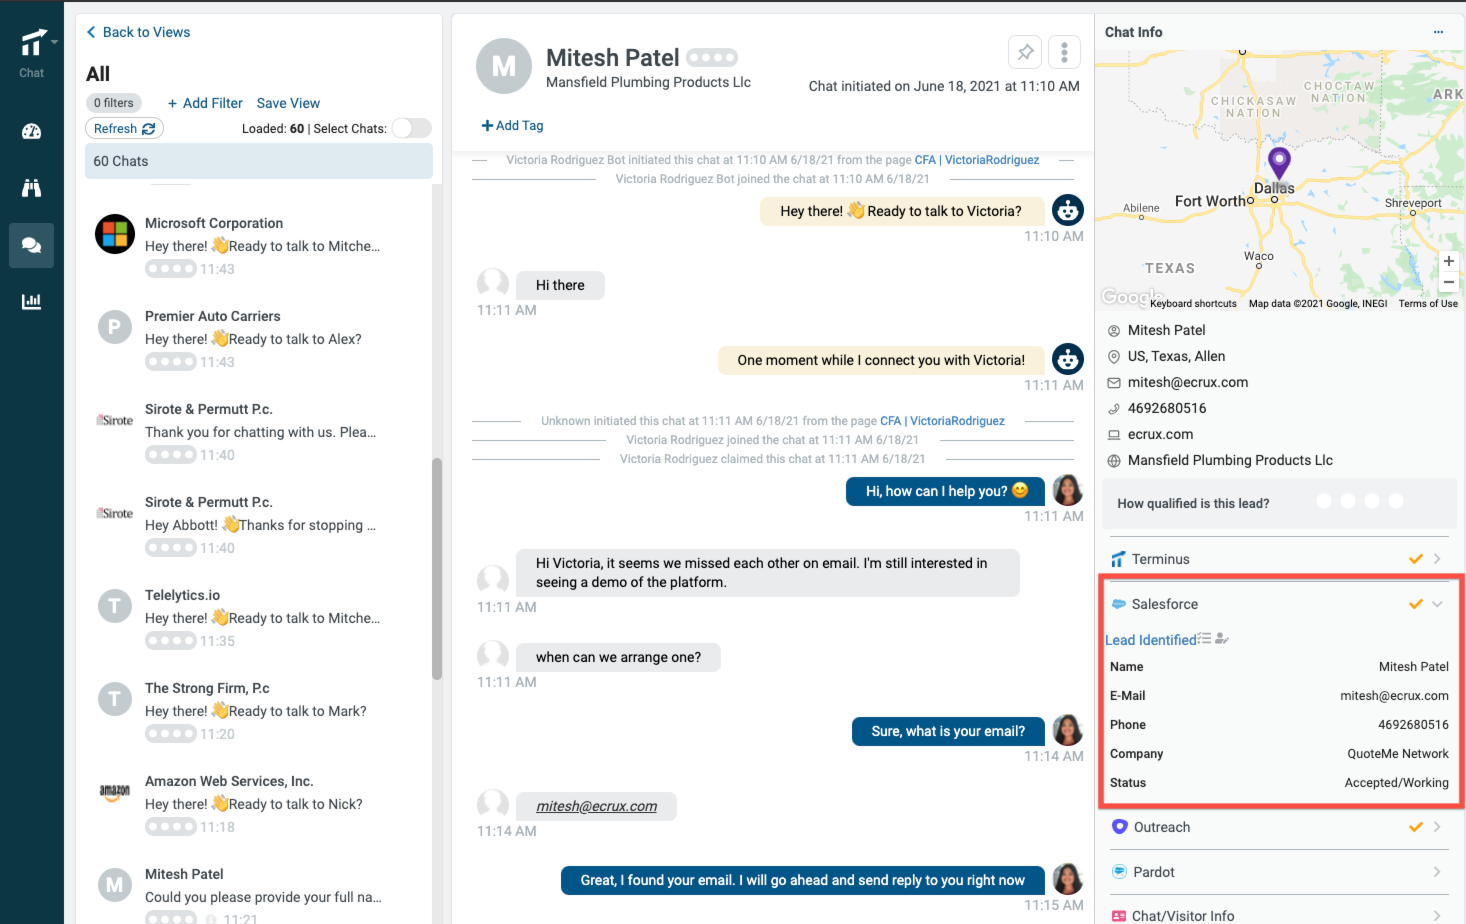Open the dropdown arrow beside the Chat logo
Image resolution: width=1466 pixels, height=924 pixels.
click(x=54, y=42)
